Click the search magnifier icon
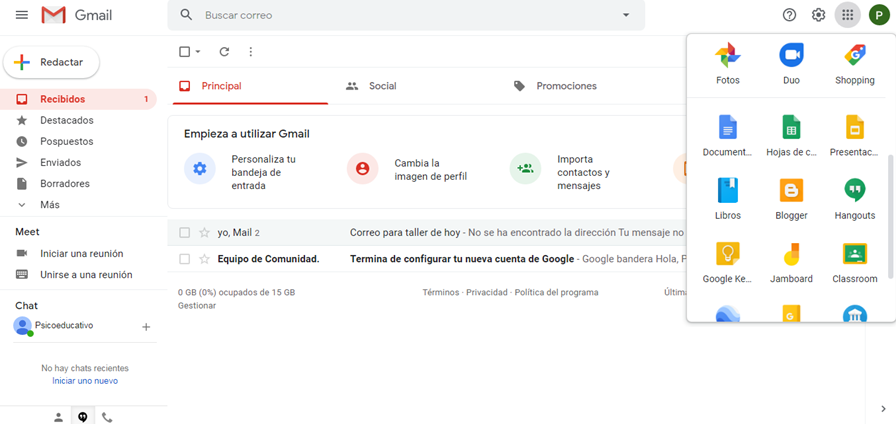 tap(186, 15)
